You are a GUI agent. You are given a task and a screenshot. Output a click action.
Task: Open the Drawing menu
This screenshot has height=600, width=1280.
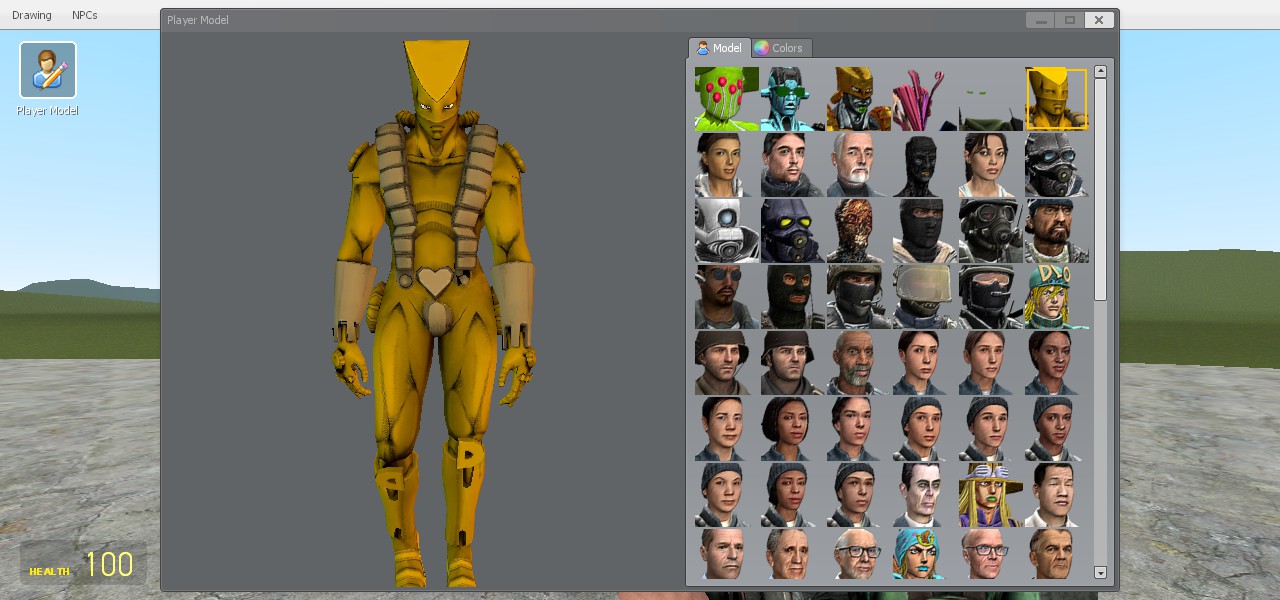pos(32,15)
